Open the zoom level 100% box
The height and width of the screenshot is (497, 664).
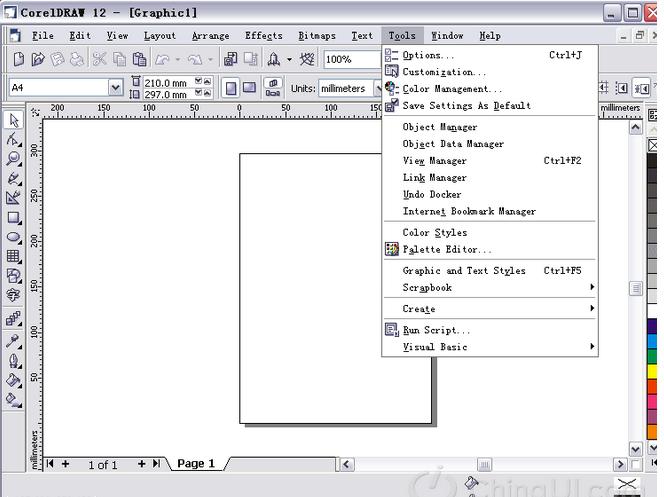352,59
